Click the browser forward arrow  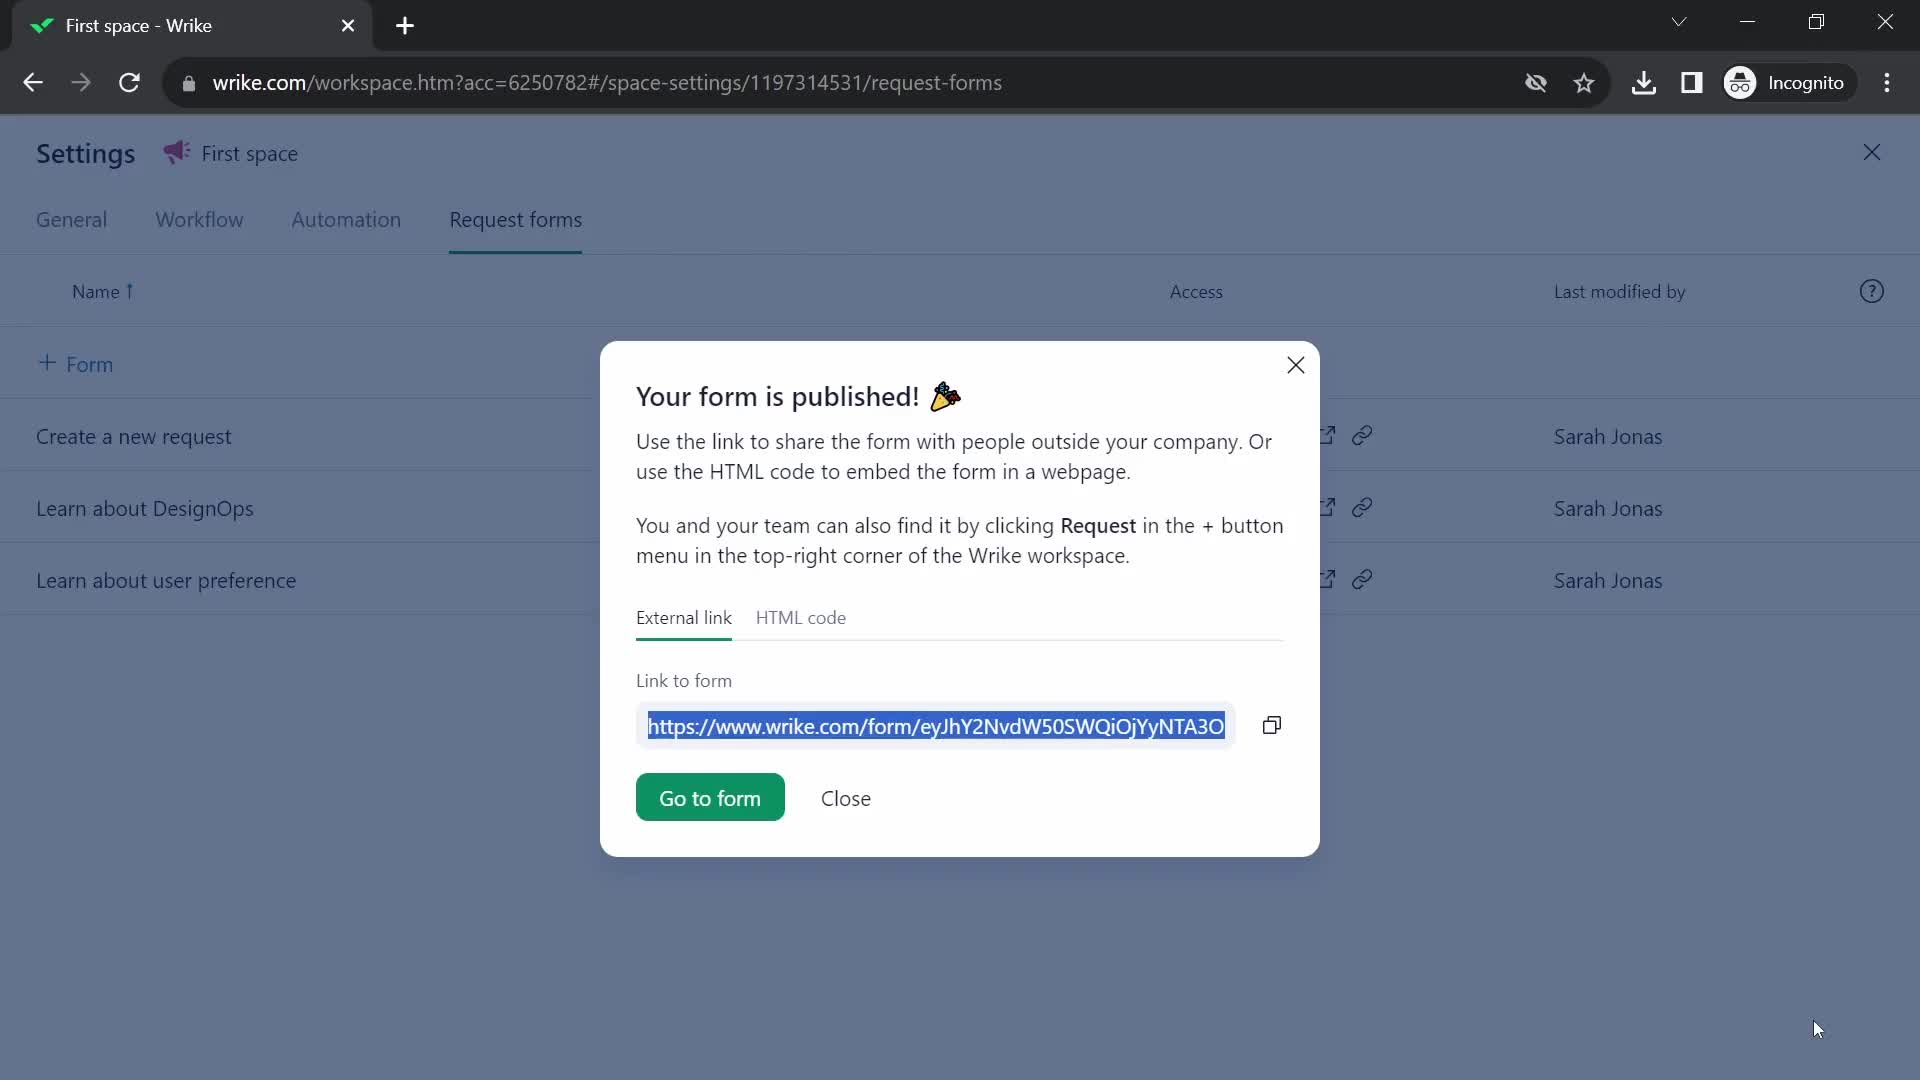pos(81,83)
